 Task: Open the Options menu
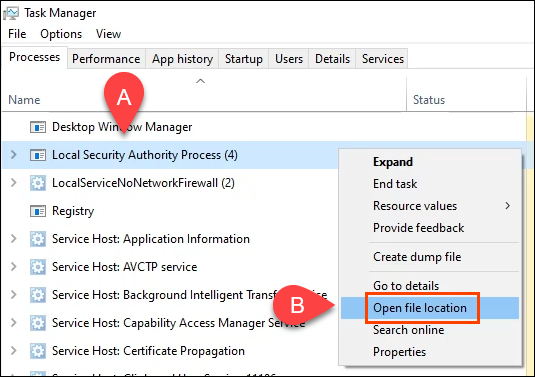61,34
